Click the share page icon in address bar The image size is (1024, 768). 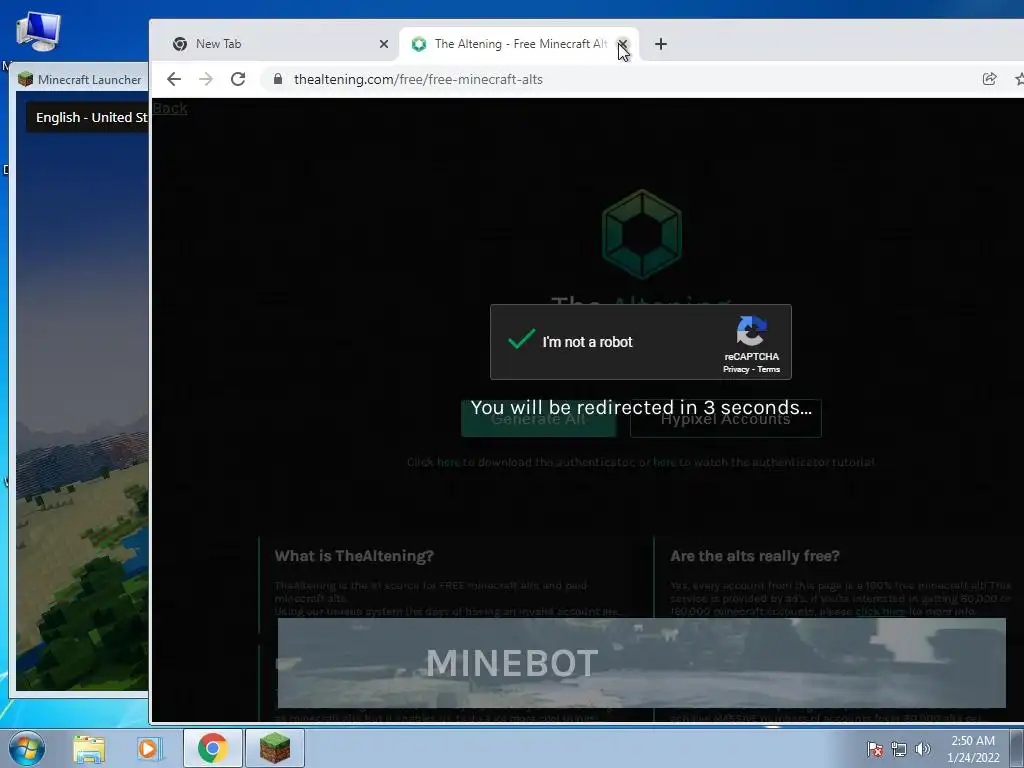click(989, 79)
